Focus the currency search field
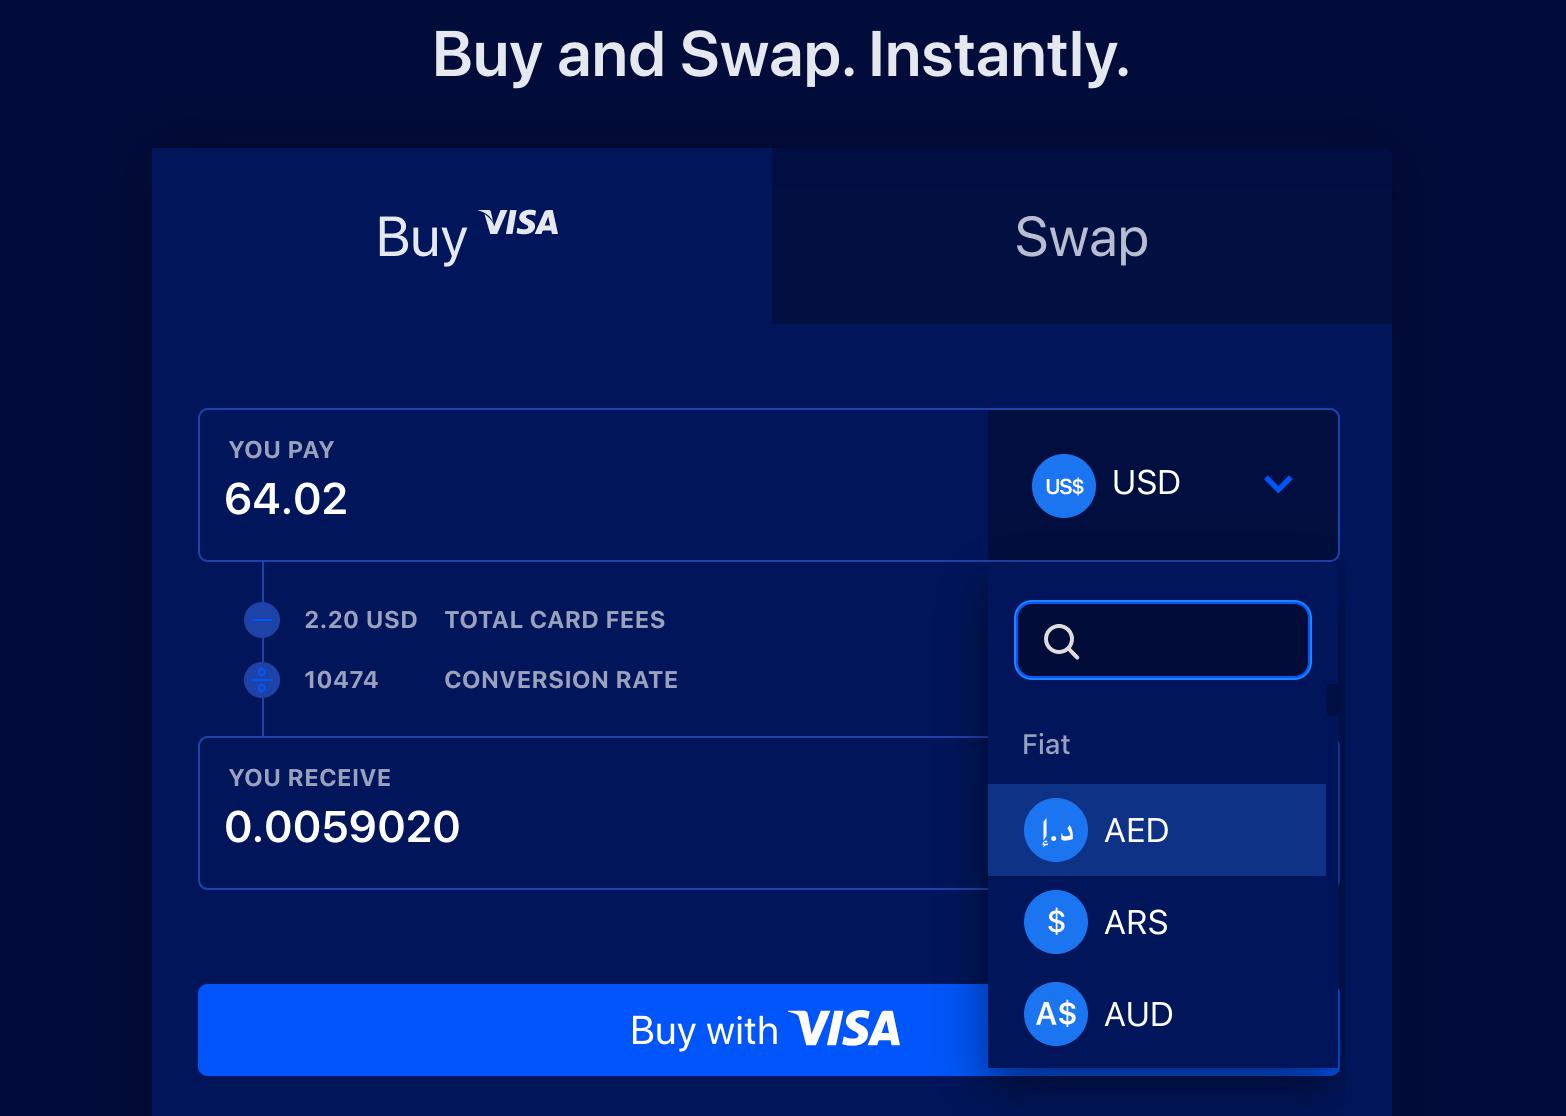1566x1116 pixels. tap(1163, 640)
